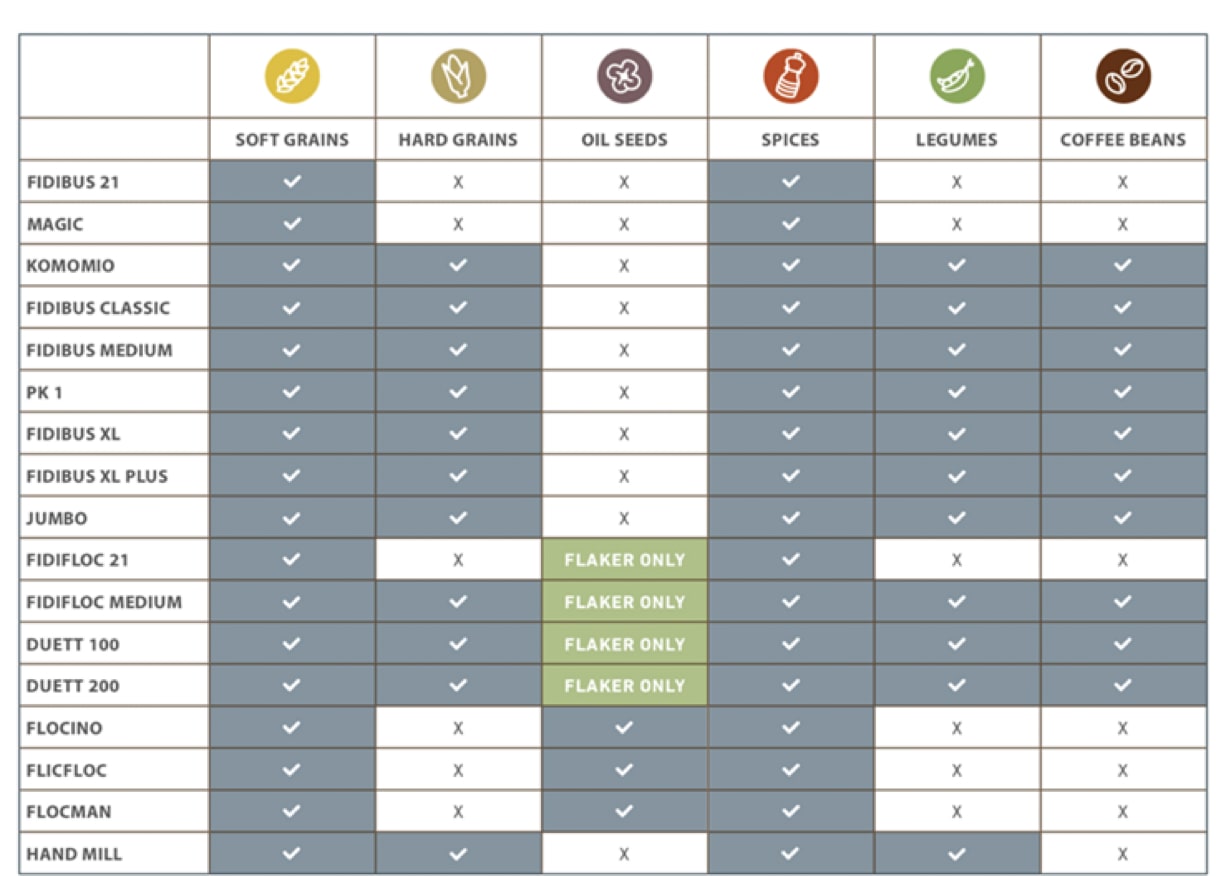Click the Fidifloc 21 FLAKER ONLY cell
The height and width of the screenshot is (876, 1216).
(624, 560)
